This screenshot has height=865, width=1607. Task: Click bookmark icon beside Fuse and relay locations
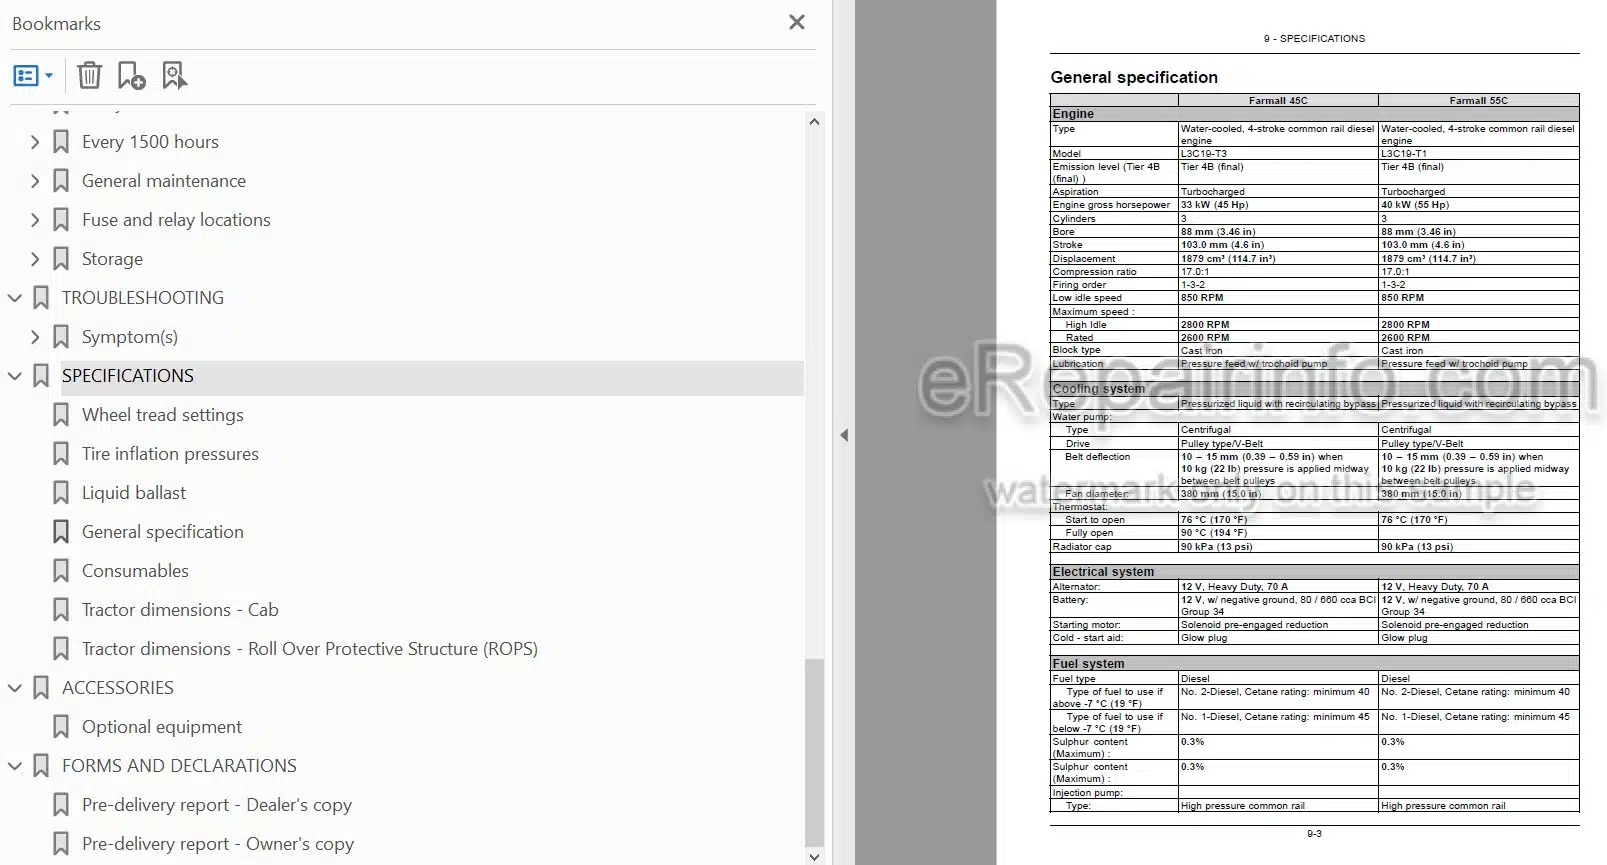pos(61,220)
